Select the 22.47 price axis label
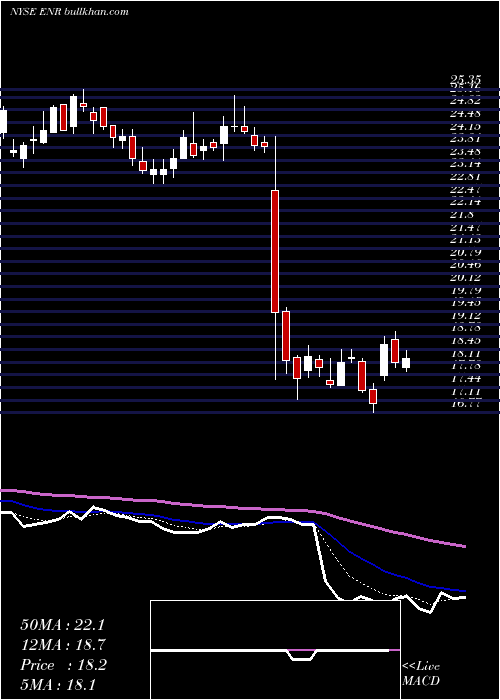Viewport: 500px width, 700px height. pyautogui.click(x=465, y=190)
